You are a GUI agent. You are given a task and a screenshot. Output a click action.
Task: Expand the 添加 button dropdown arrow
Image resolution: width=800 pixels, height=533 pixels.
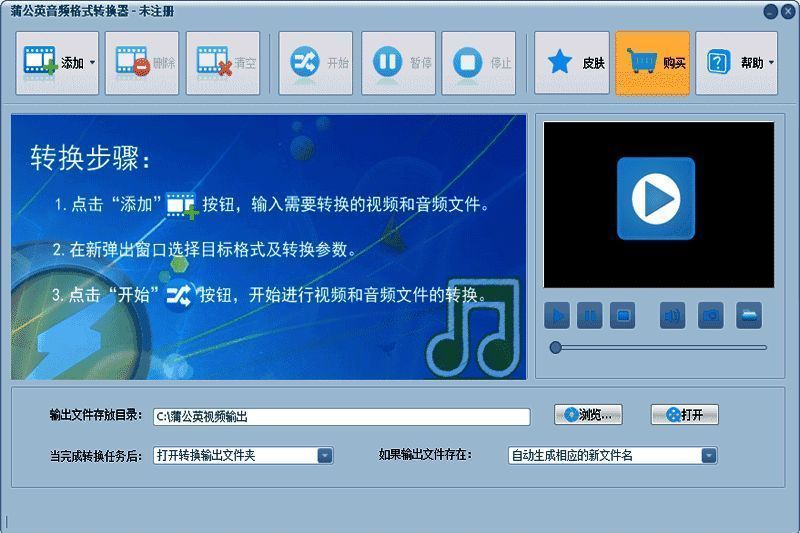click(x=92, y=63)
